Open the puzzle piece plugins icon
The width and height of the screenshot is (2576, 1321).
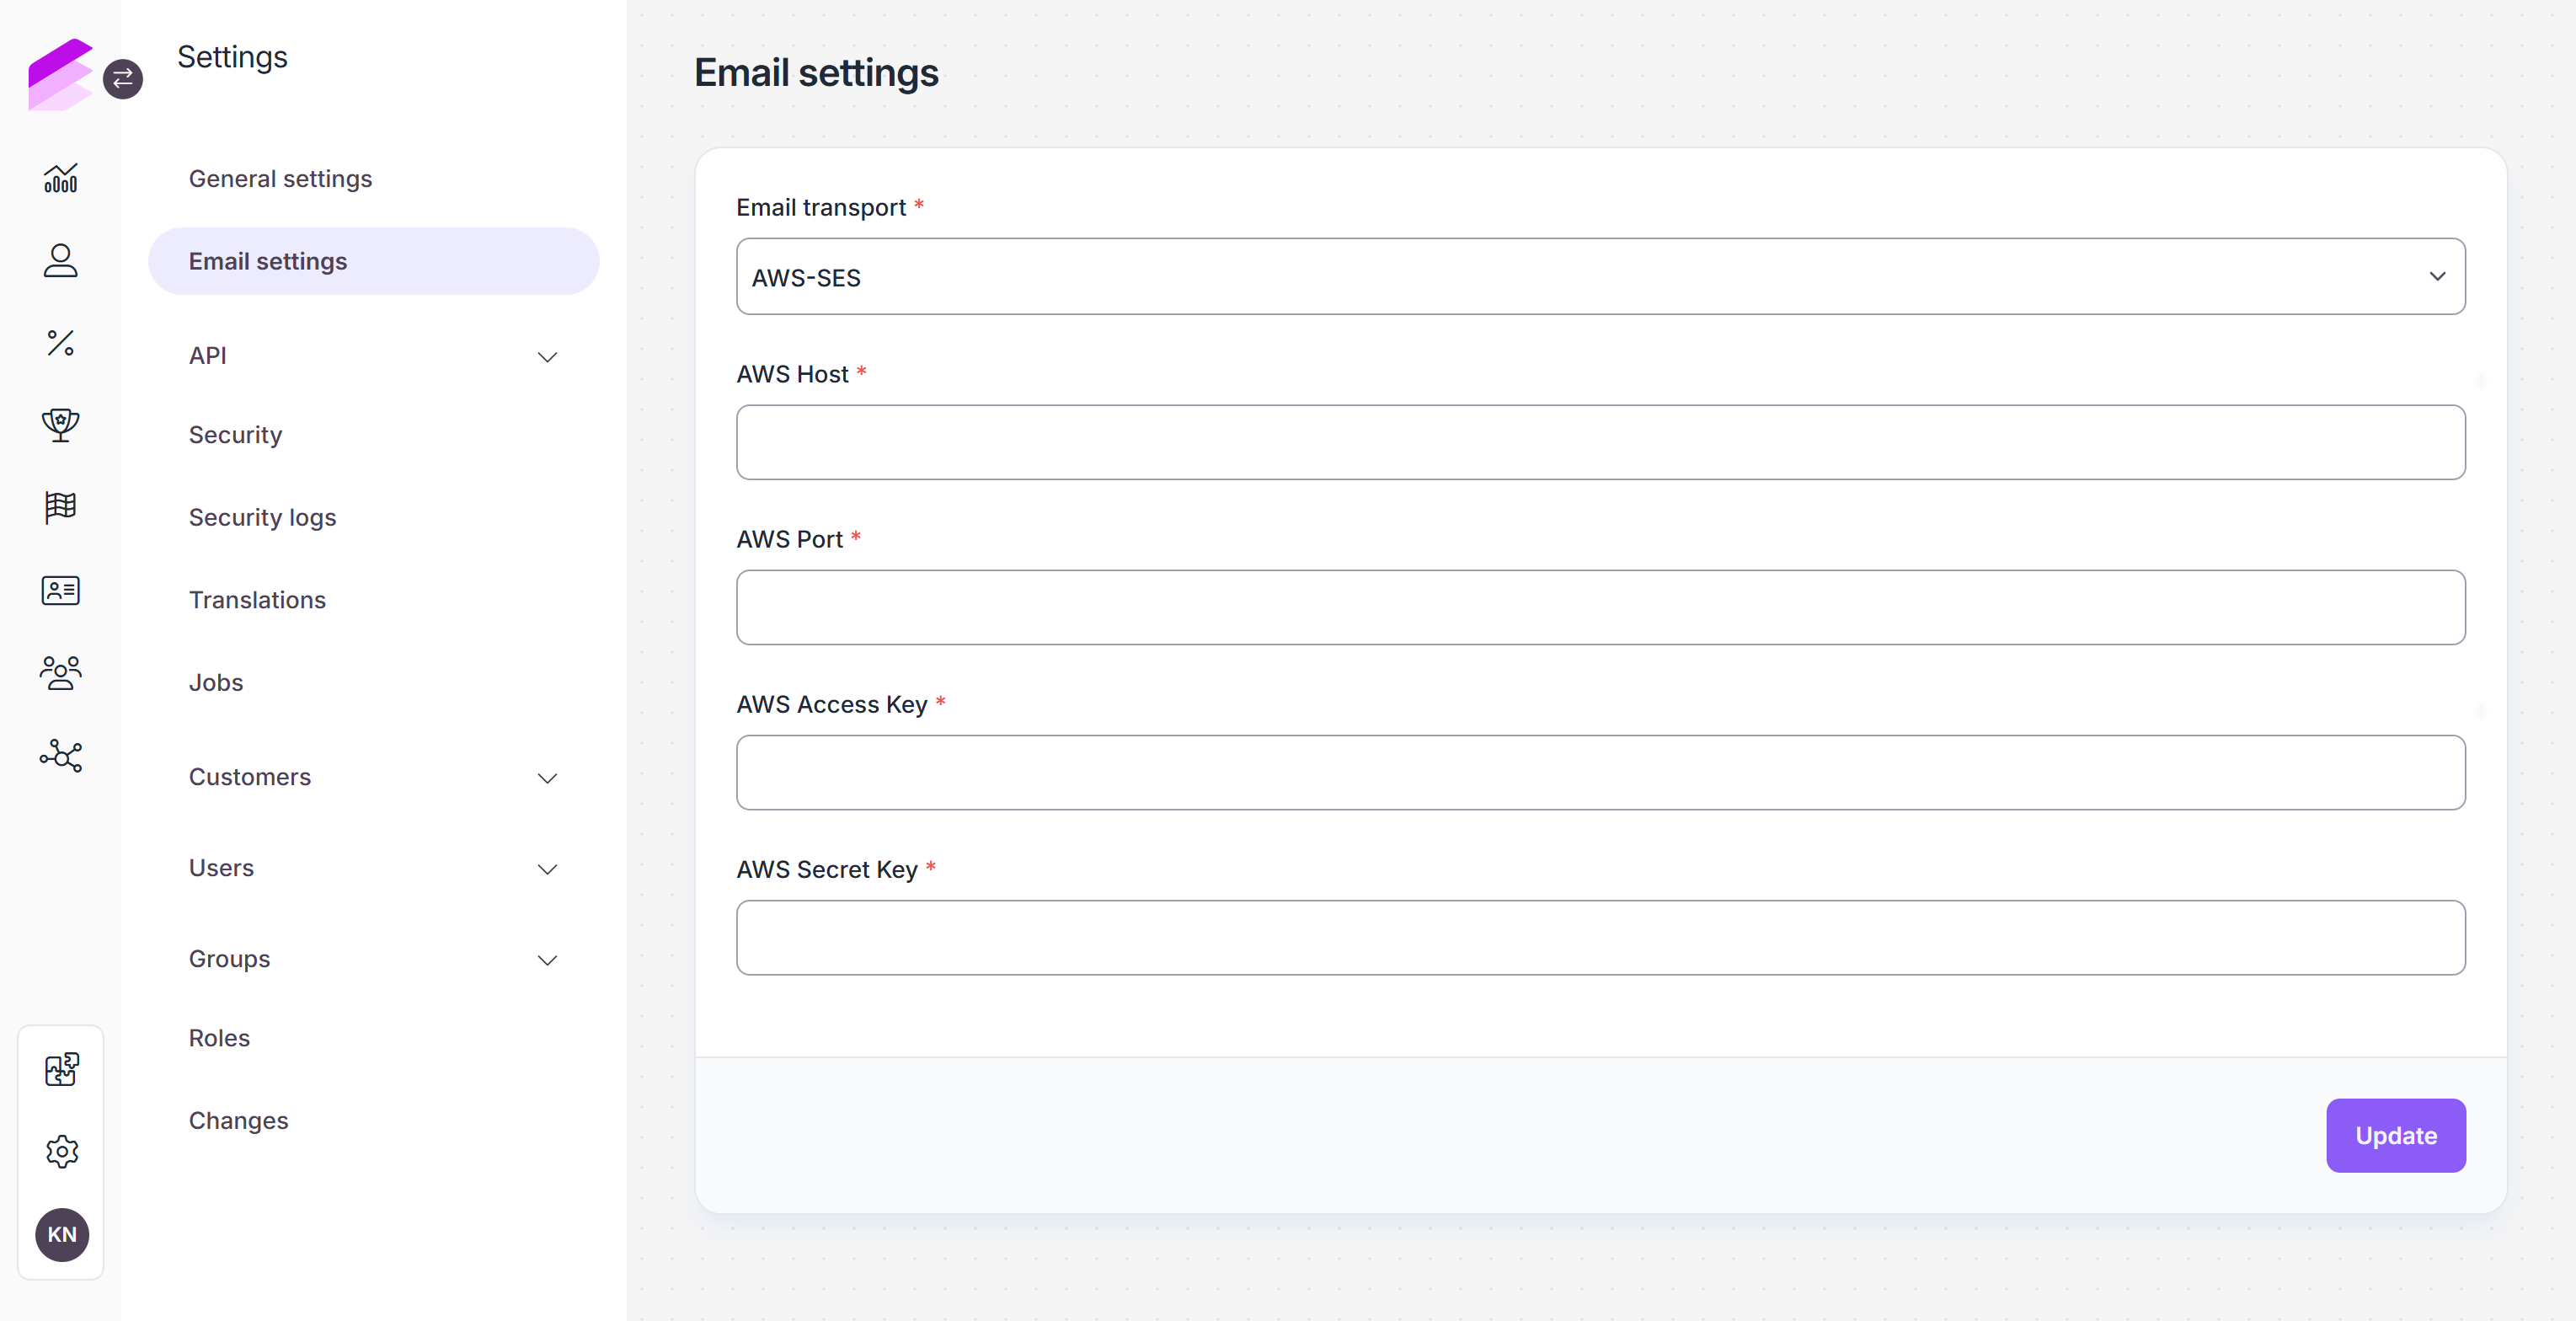[62, 1069]
